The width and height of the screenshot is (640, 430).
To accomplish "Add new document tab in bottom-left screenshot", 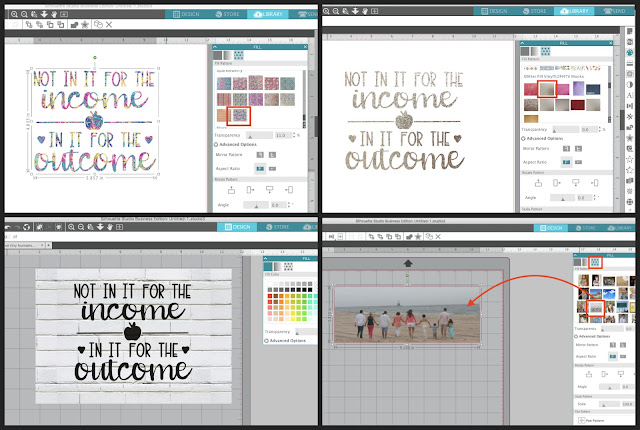I will [48, 245].
